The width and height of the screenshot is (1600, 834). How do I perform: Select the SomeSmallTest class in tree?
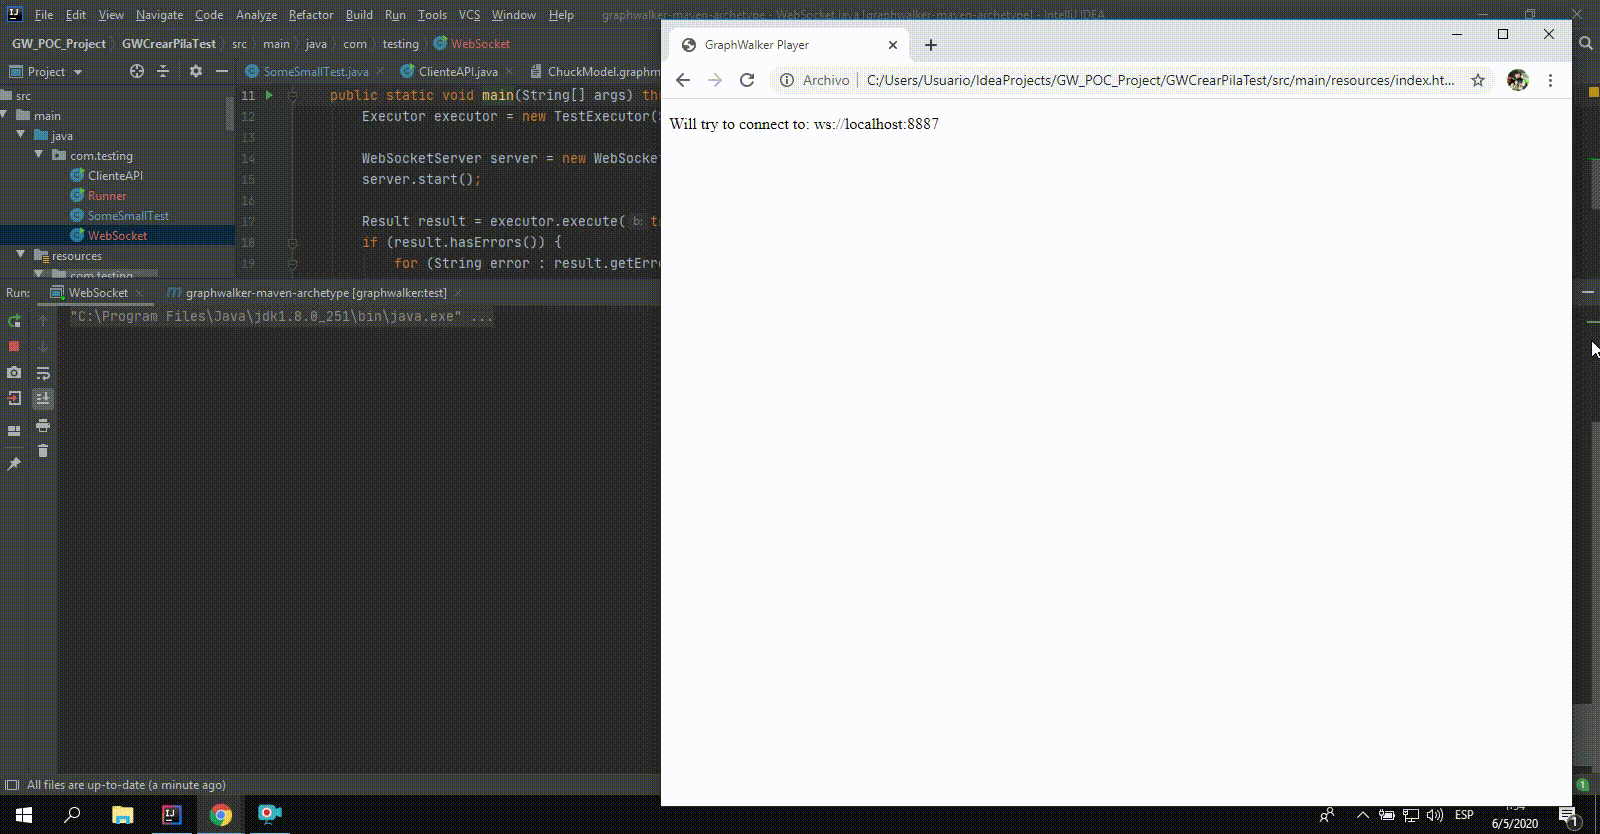point(128,215)
